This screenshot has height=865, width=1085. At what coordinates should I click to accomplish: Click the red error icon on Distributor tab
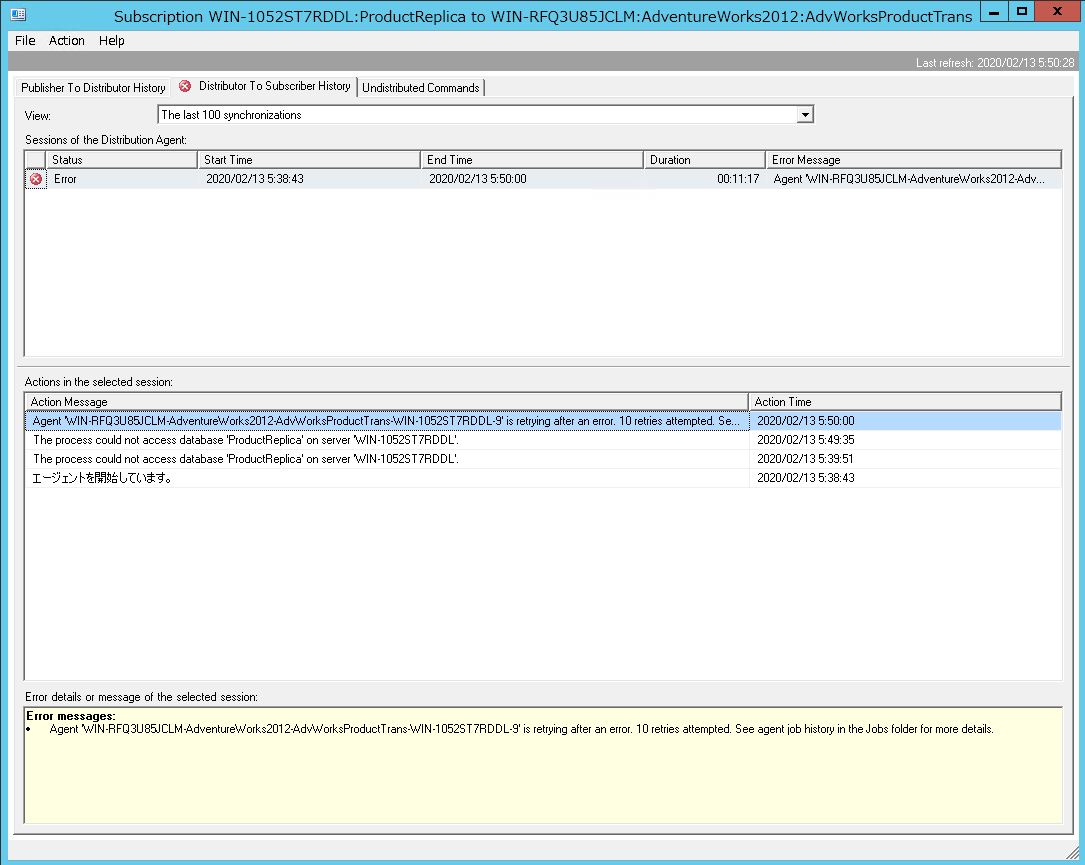185,86
